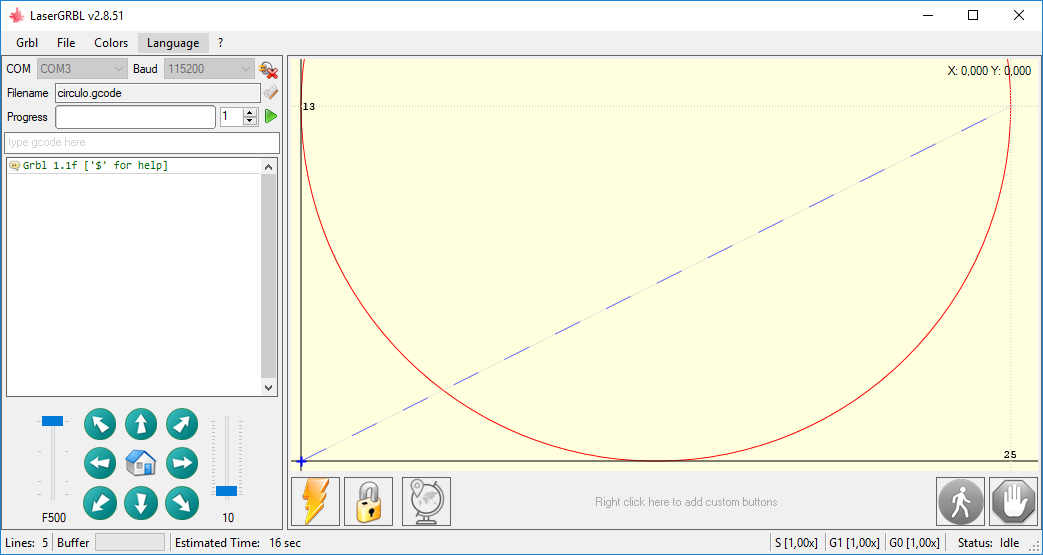Click the LaserGRBL app logo in the title bar
The height and width of the screenshot is (555, 1043).
17,15
